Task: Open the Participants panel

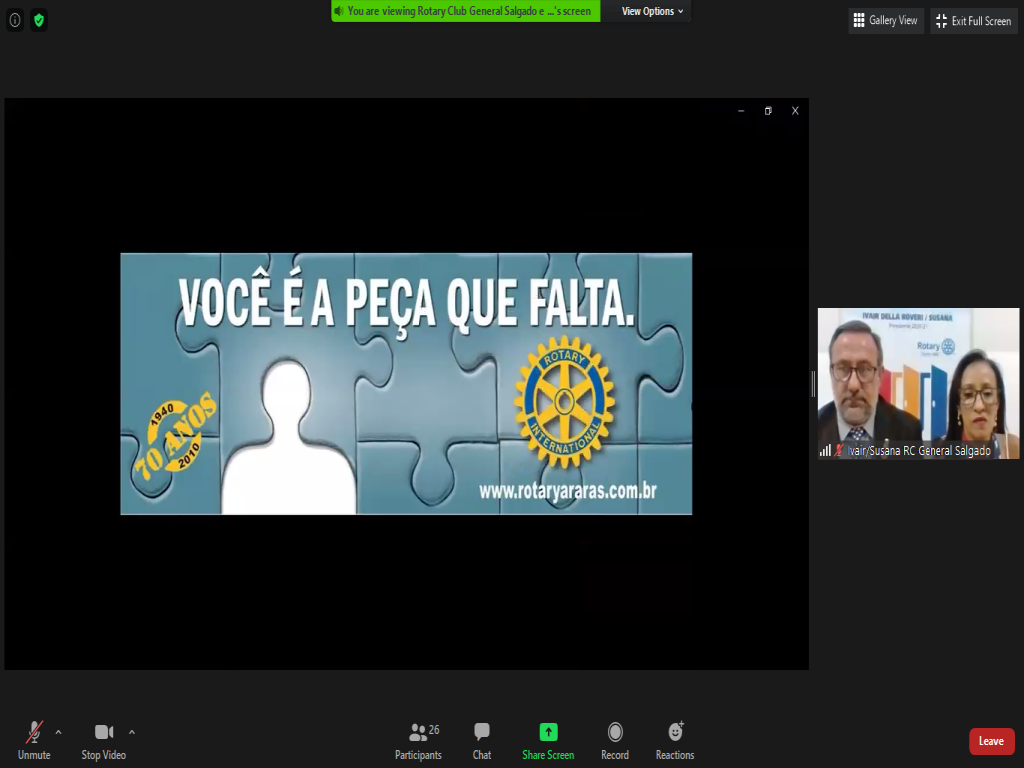Action: (x=418, y=741)
